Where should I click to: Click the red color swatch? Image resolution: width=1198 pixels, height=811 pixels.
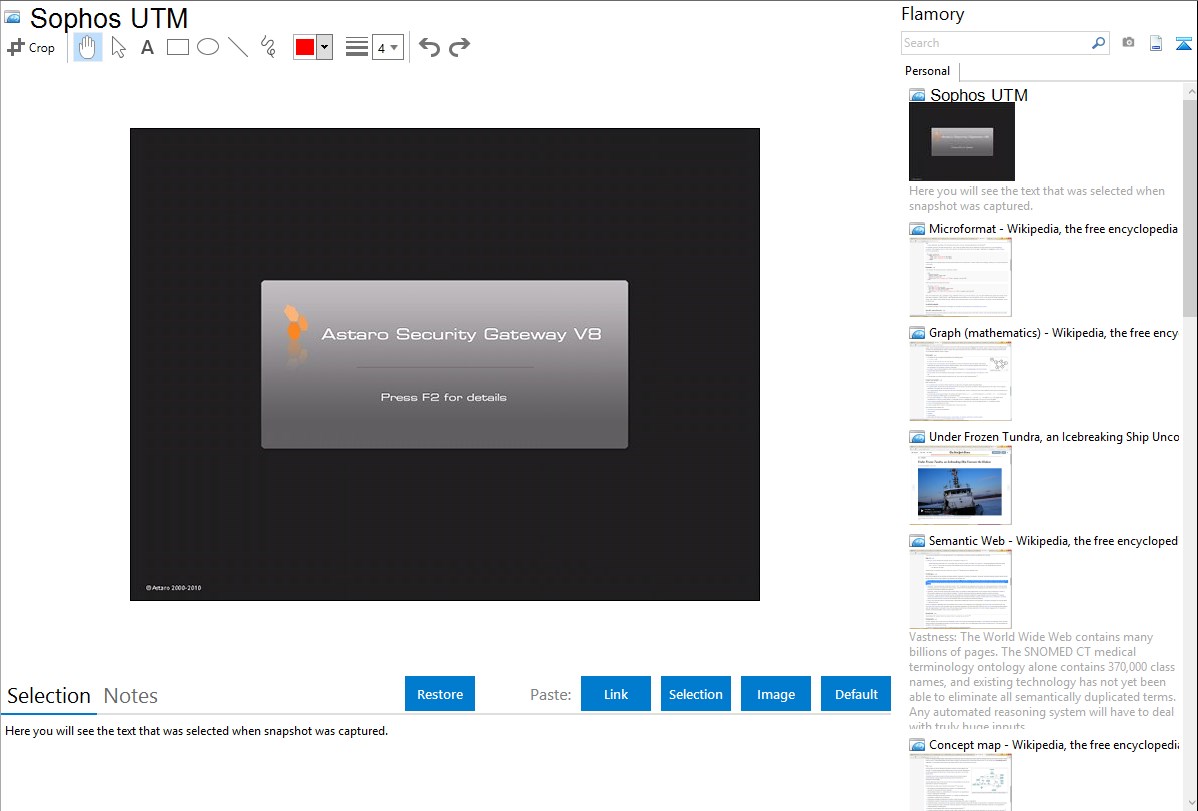[x=305, y=47]
